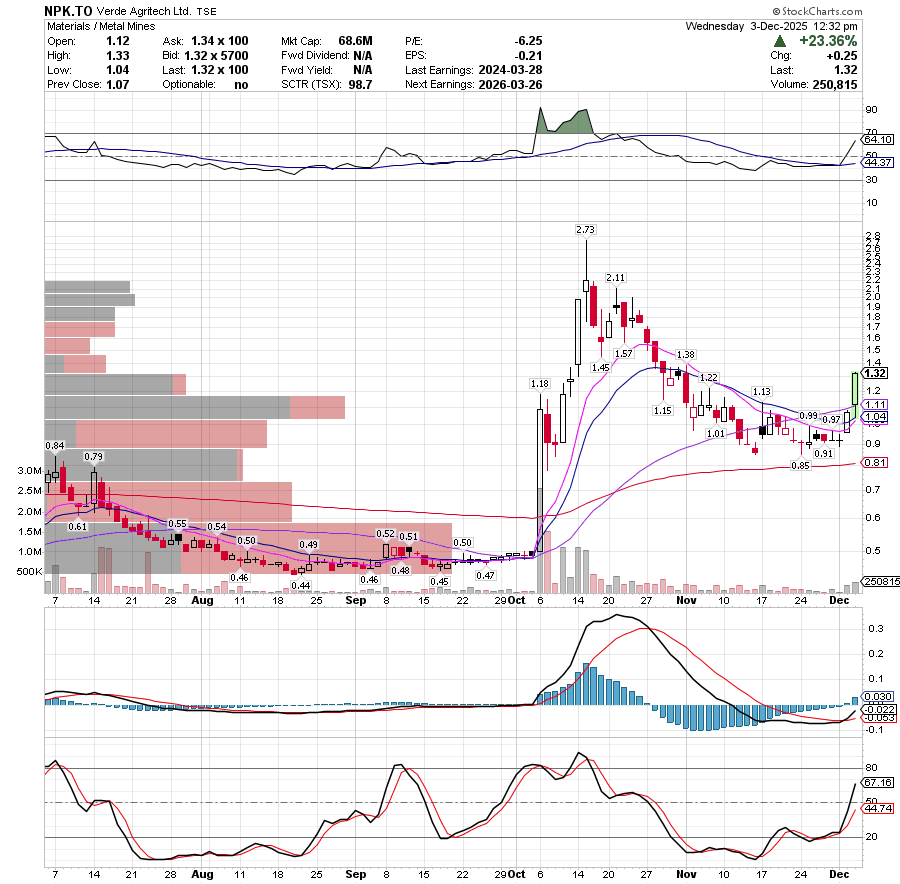Click the 250815 volume axis tag

tap(882, 581)
